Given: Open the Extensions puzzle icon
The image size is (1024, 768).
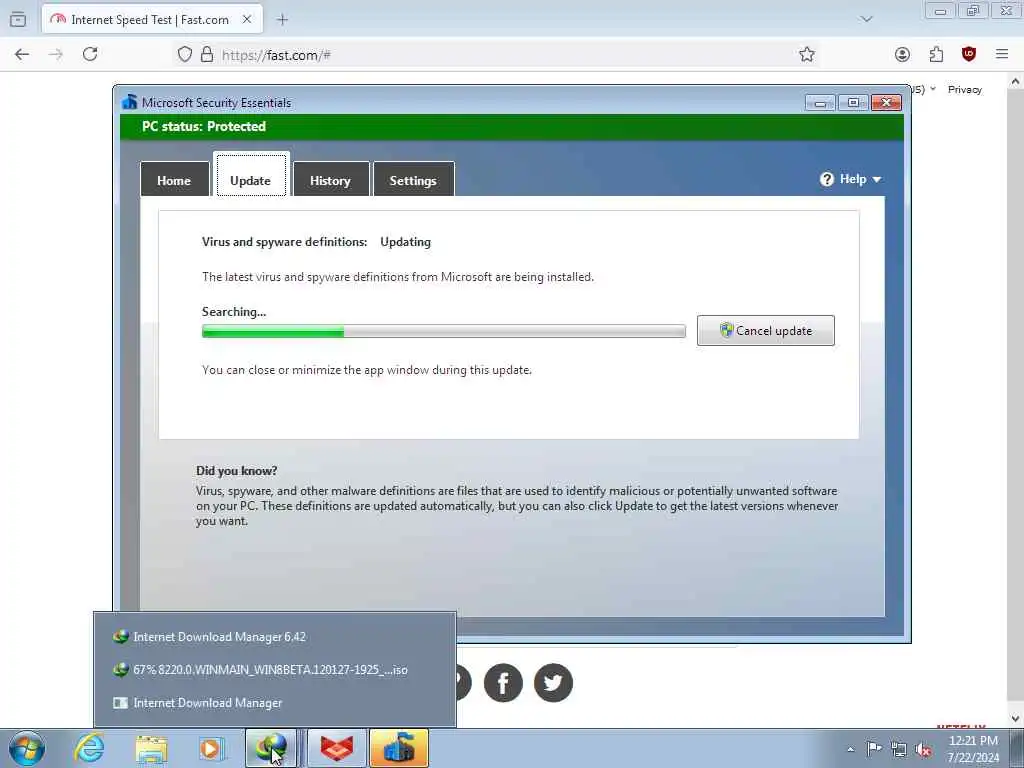Looking at the screenshot, I should (x=936, y=54).
